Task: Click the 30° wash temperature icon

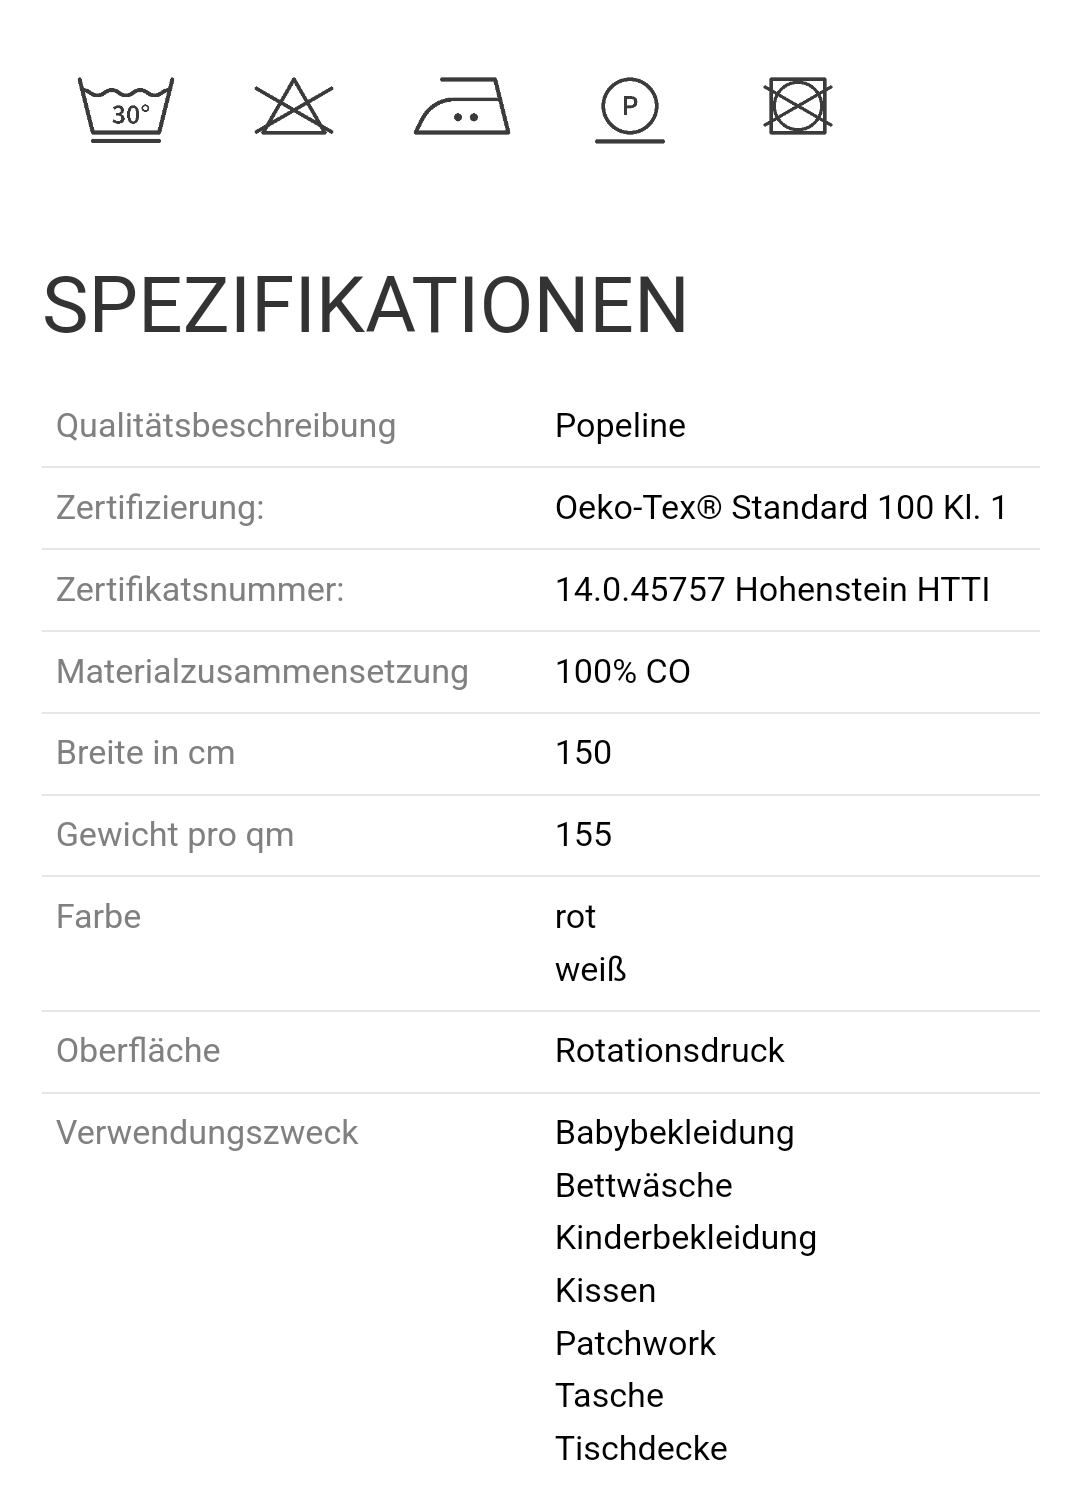Action: 126,108
